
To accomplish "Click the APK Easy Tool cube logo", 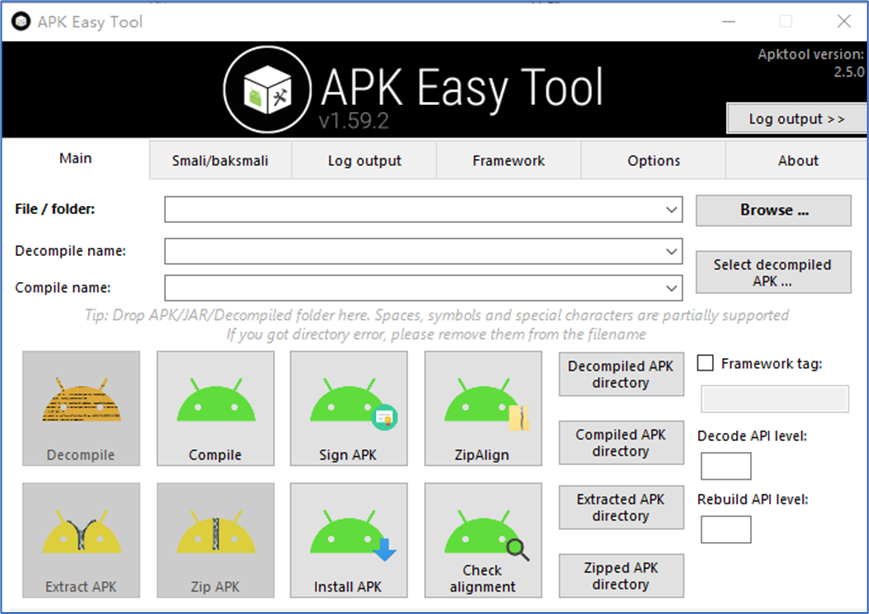I will [x=267, y=90].
